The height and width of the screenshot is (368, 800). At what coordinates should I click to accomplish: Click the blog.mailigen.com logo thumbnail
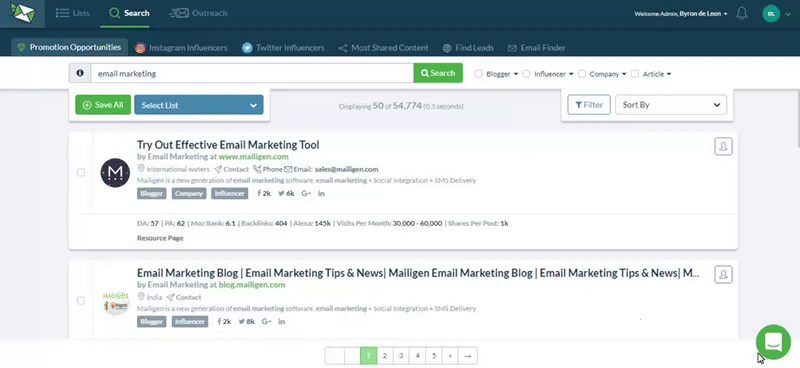coord(115,301)
